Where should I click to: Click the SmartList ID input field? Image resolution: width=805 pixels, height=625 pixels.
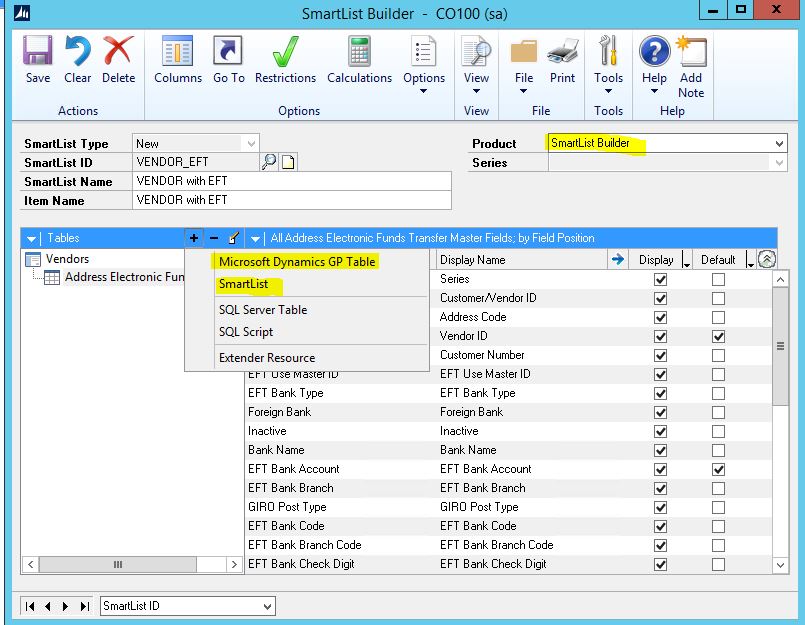tap(196, 162)
